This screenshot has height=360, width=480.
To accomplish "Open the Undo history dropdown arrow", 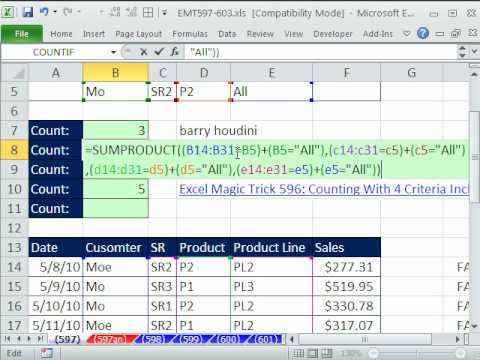I will (55, 12).
